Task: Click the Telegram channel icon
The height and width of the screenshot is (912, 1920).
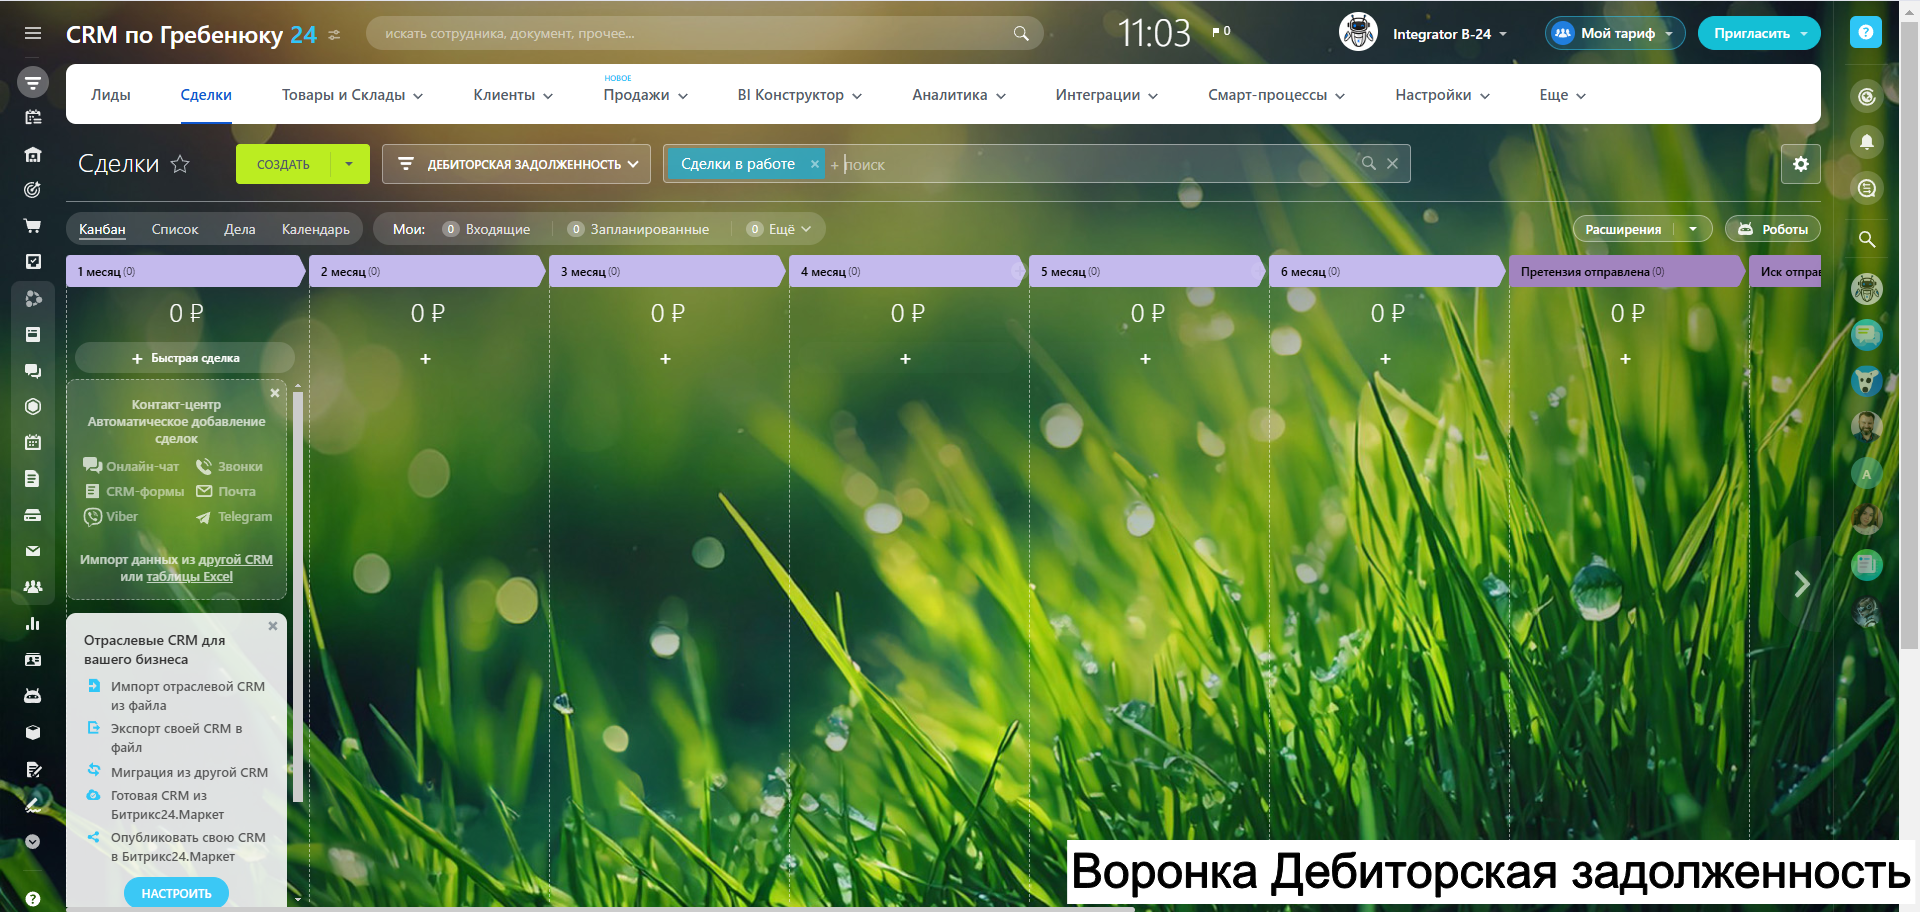Action: (204, 517)
